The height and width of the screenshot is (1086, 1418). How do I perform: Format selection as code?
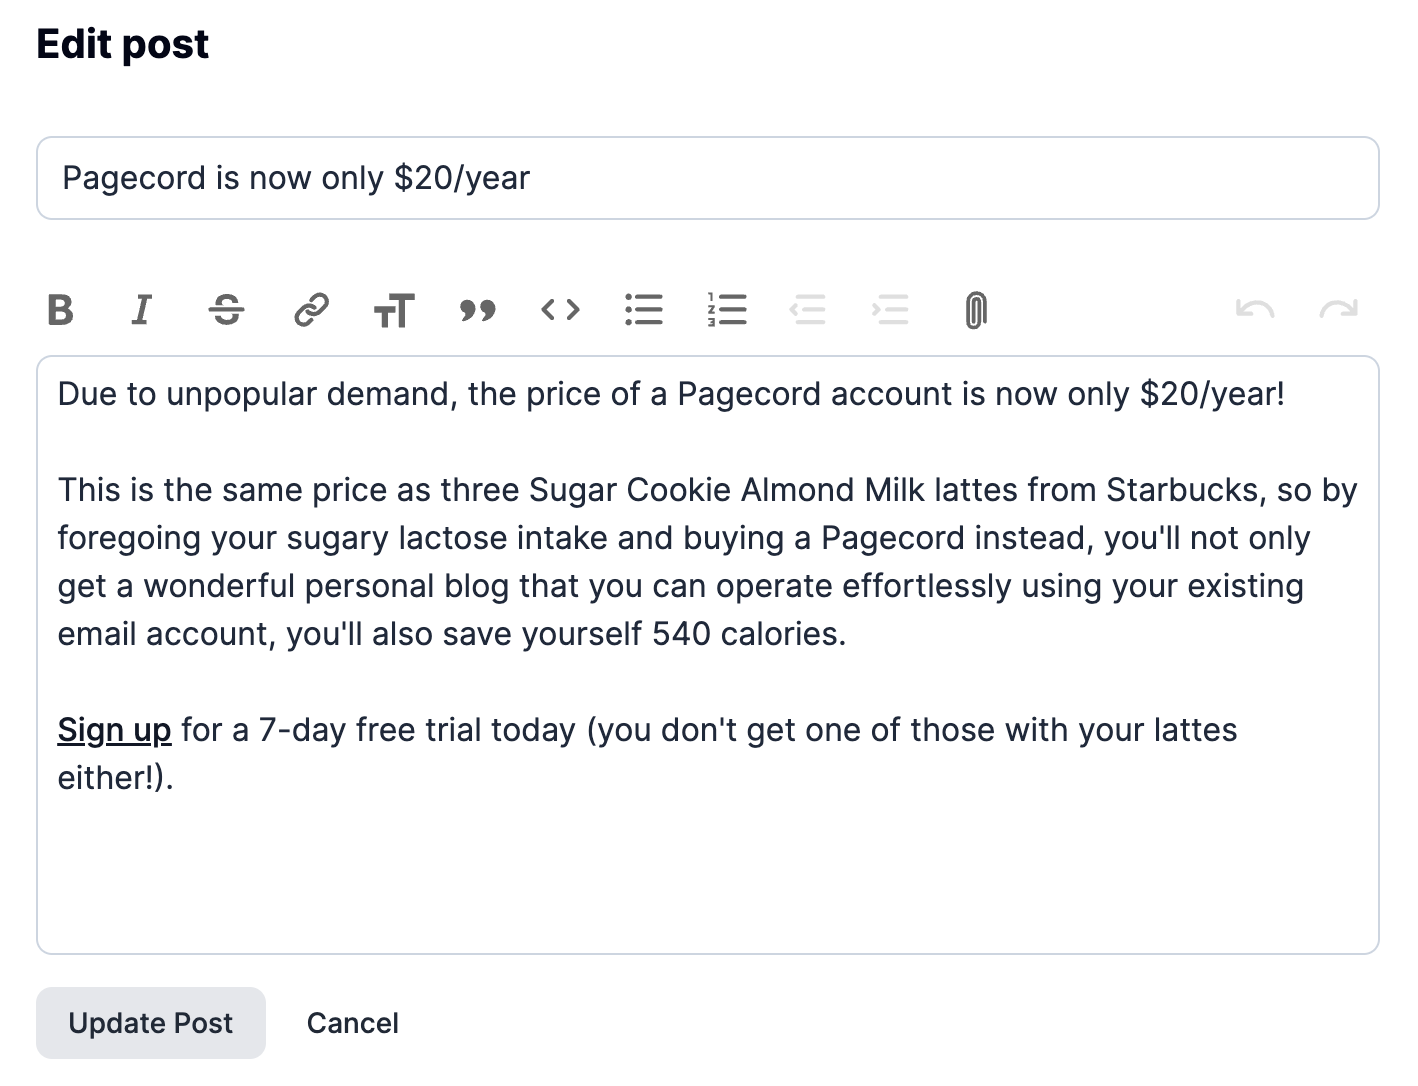(x=560, y=310)
